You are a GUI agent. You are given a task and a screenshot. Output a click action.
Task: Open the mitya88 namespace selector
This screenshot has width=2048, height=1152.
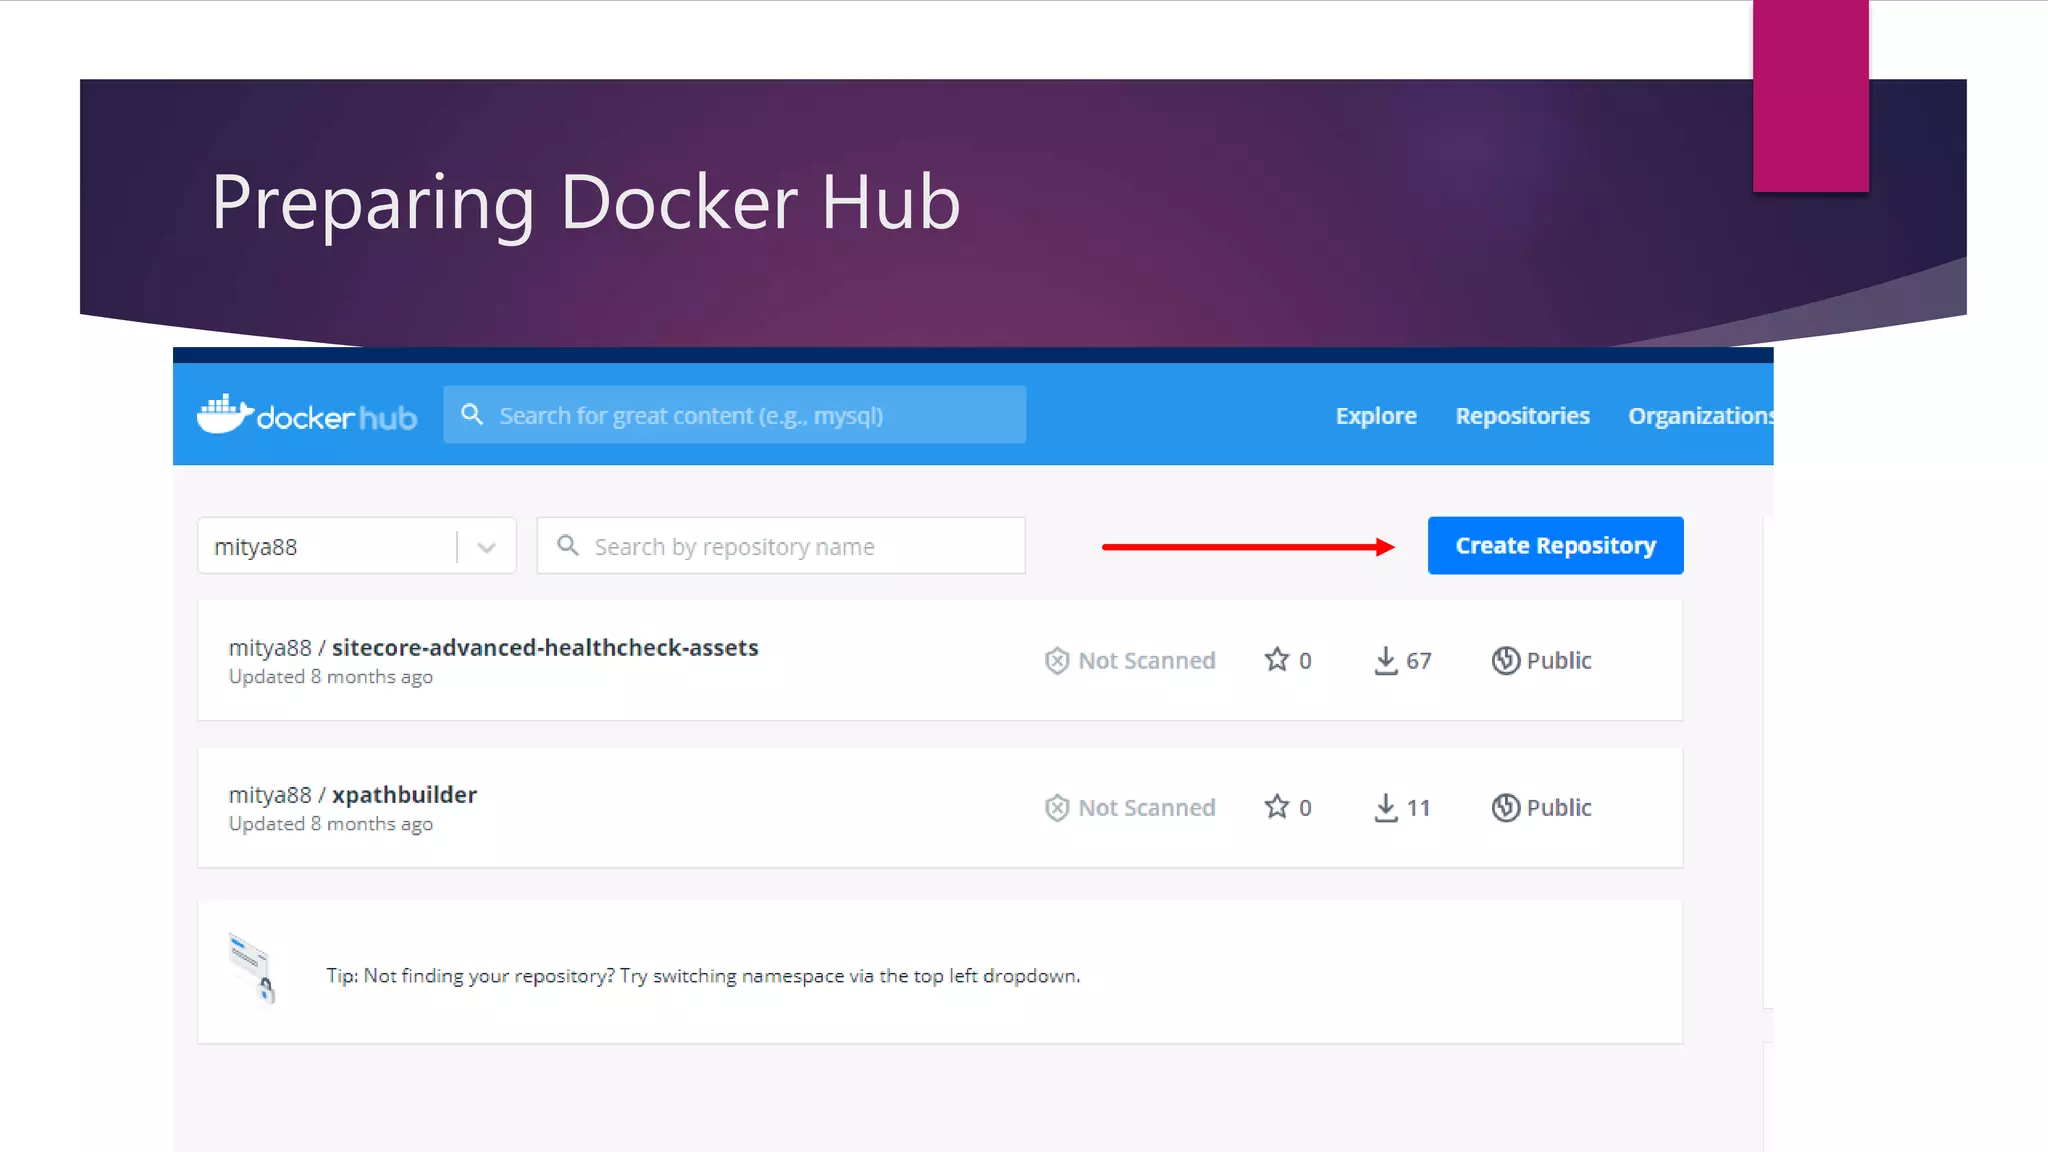(357, 545)
